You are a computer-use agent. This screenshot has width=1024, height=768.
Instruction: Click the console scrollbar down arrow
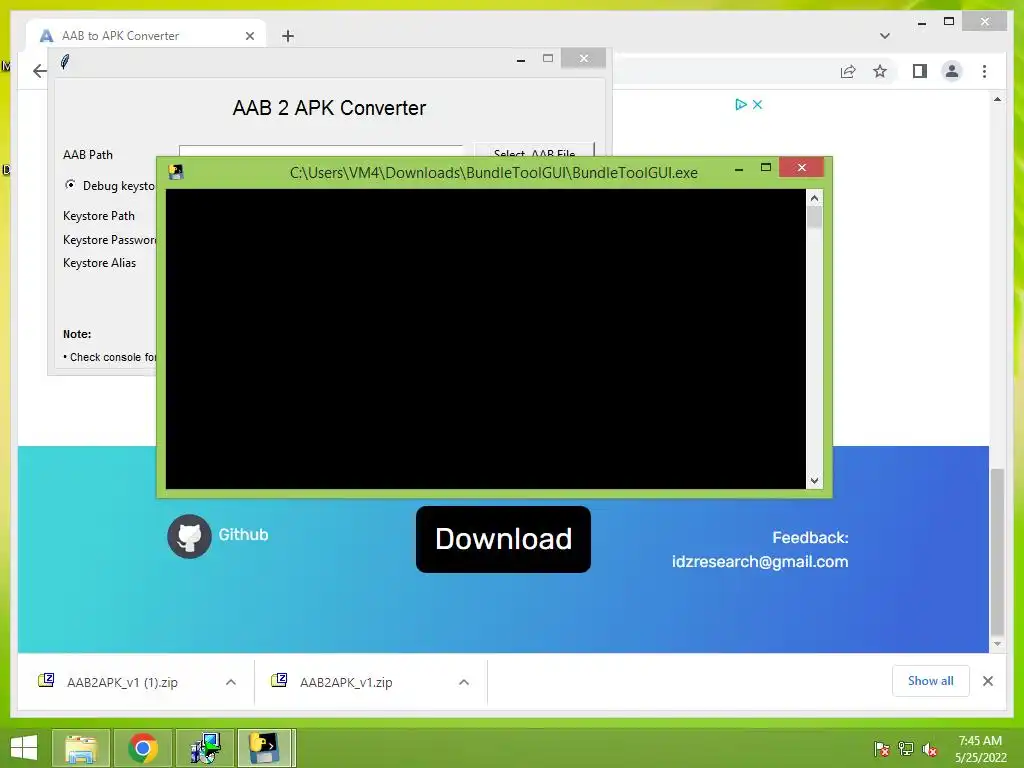coord(814,481)
